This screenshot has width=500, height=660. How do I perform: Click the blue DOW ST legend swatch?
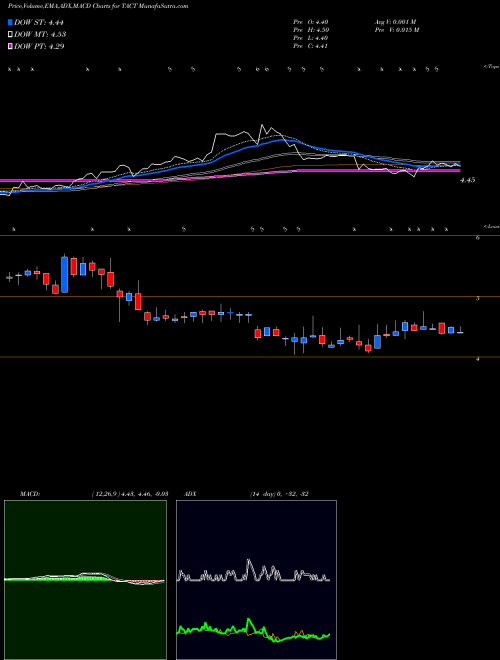10,22
